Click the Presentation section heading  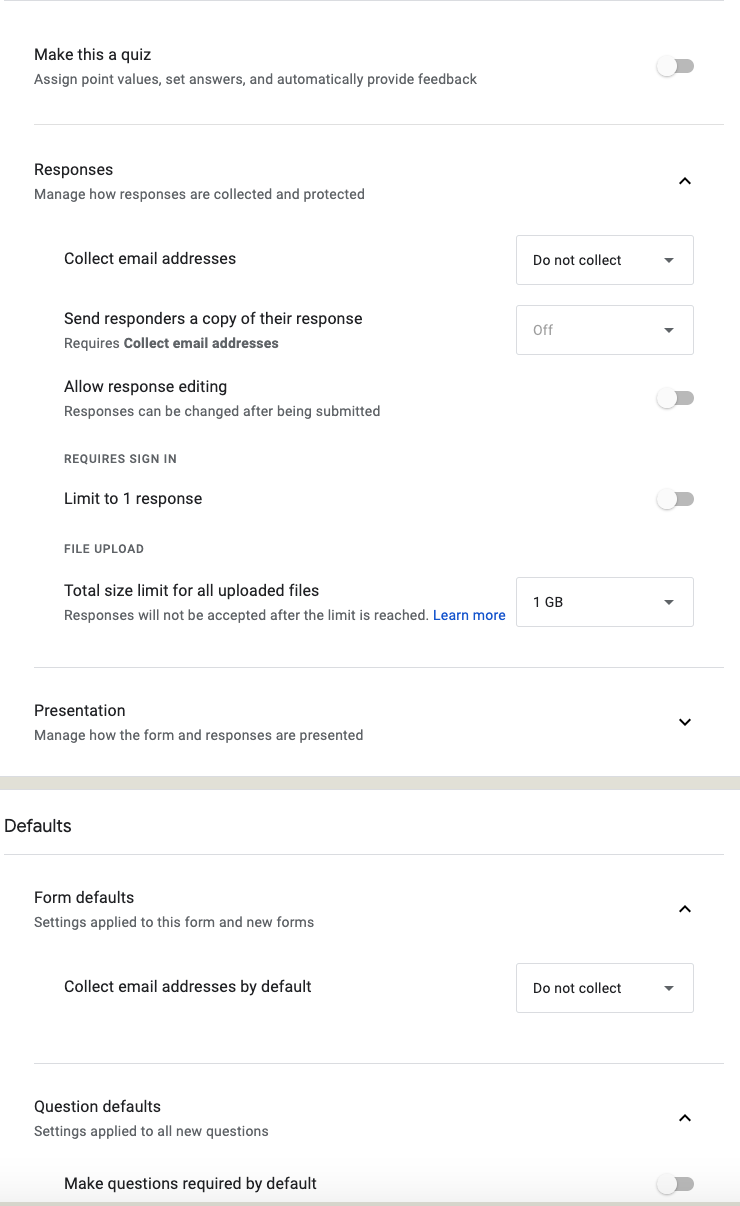(x=80, y=711)
